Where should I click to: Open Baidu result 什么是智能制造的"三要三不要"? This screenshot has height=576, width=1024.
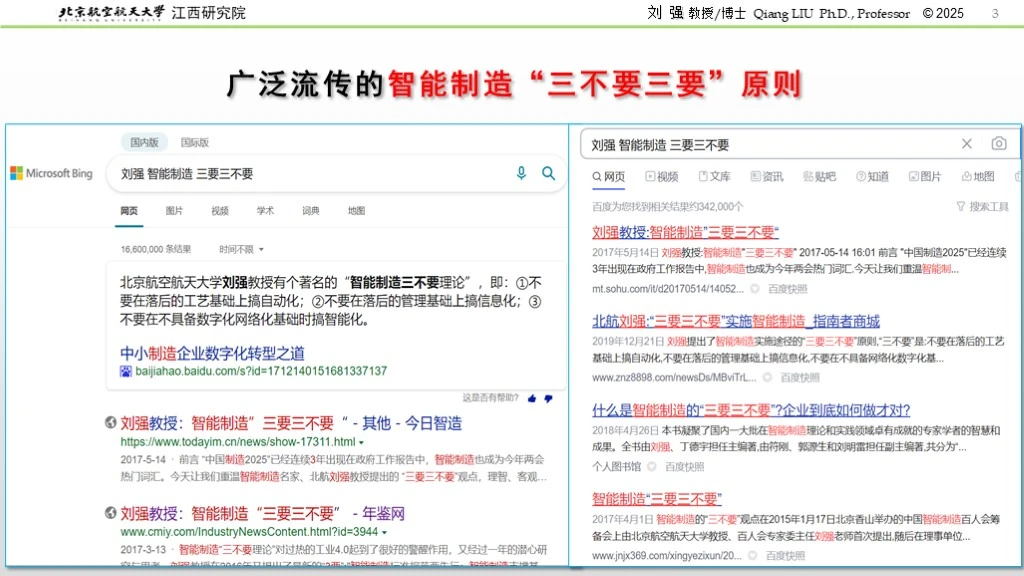[751, 410]
